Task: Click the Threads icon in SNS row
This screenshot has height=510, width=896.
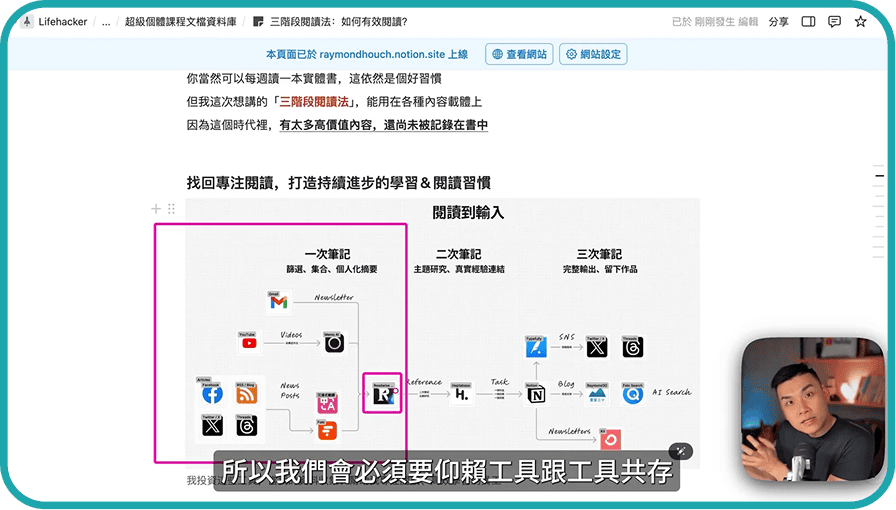Action: pyautogui.click(x=633, y=346)
